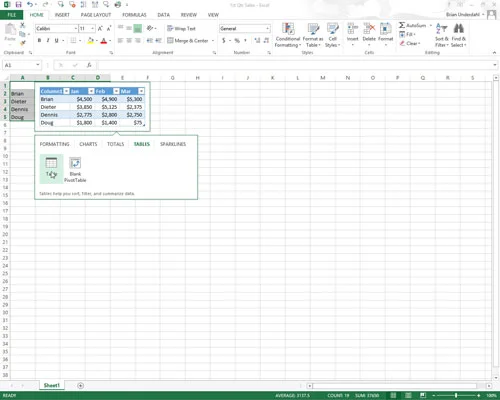Toggle Wrap Text on
This screenshot has width=500, height=400.
181,29
